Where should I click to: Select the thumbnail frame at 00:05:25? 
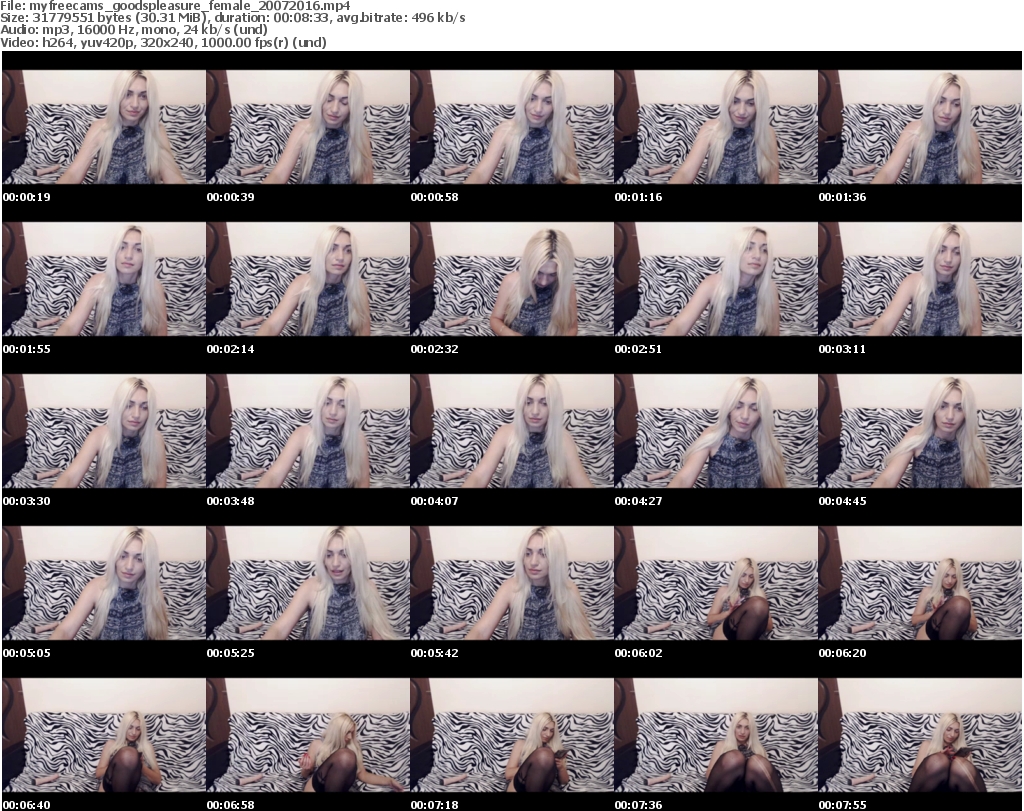coord(308,583)
